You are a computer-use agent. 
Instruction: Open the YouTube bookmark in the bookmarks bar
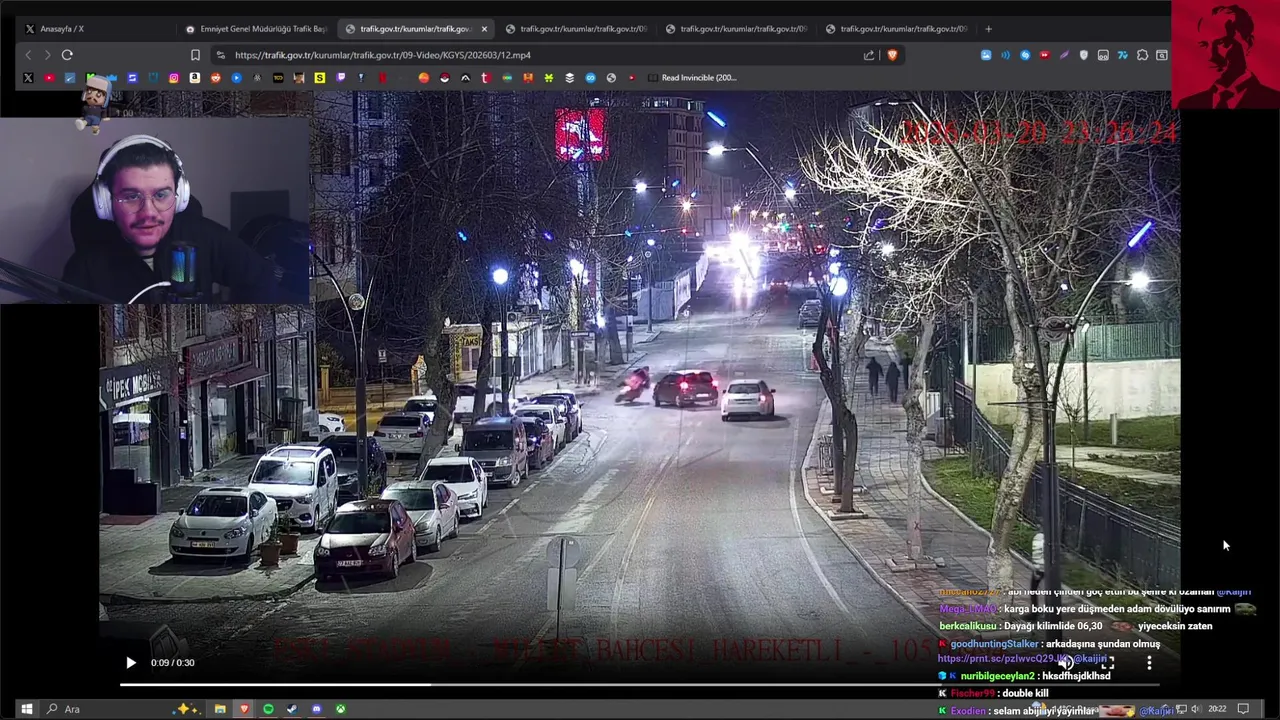pyautogui.click(x=49, y=77)
